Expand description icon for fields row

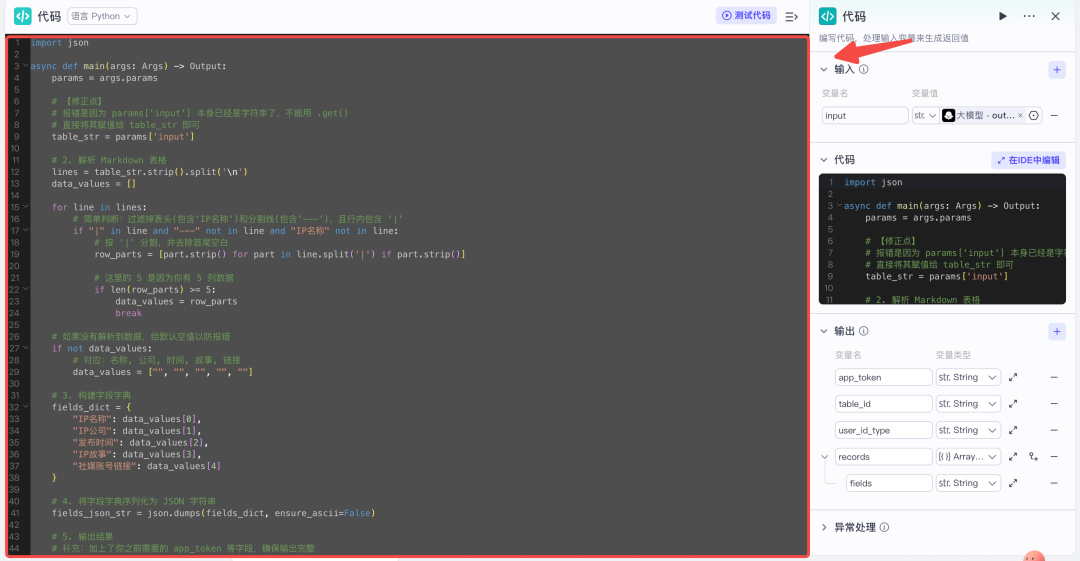(1012, 483)
